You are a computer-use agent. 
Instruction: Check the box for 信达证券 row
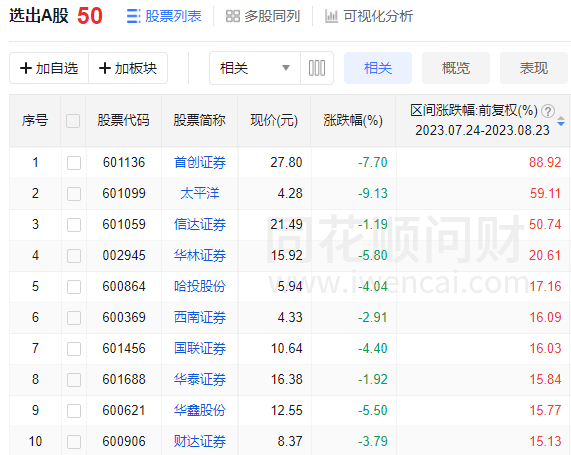pos(74,225)
